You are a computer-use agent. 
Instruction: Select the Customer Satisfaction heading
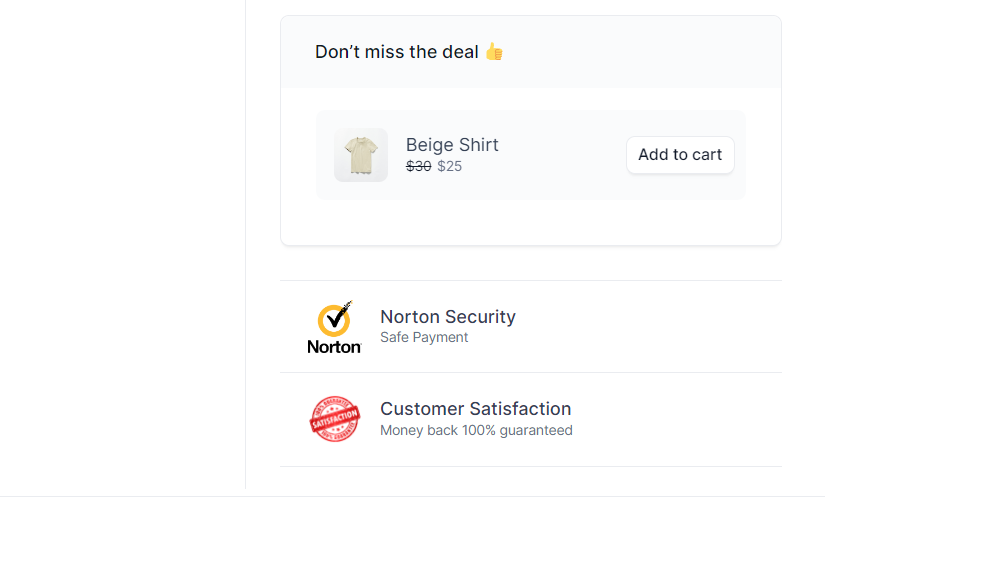(476, 409)
